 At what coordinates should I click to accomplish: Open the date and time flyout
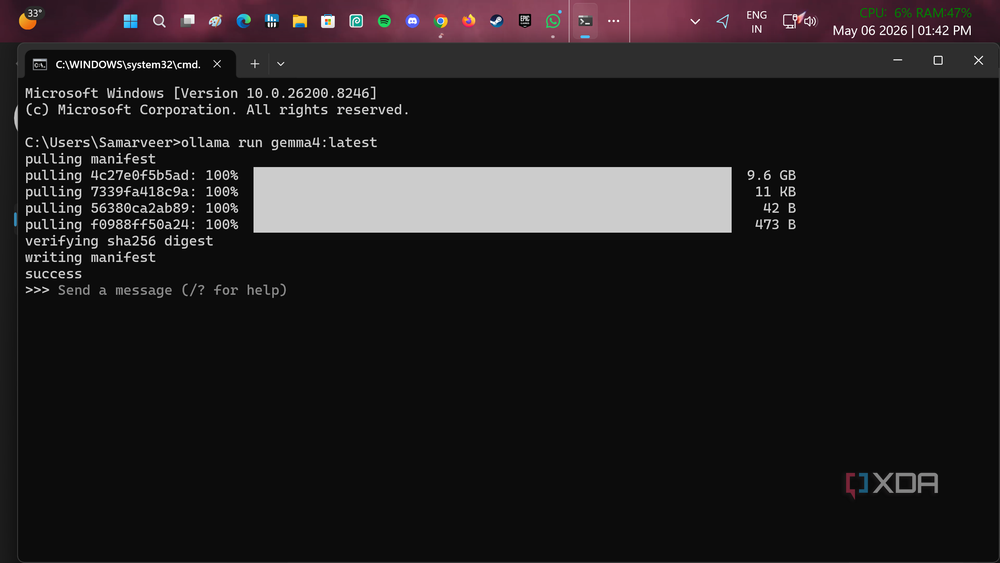(x=902, y=30)
